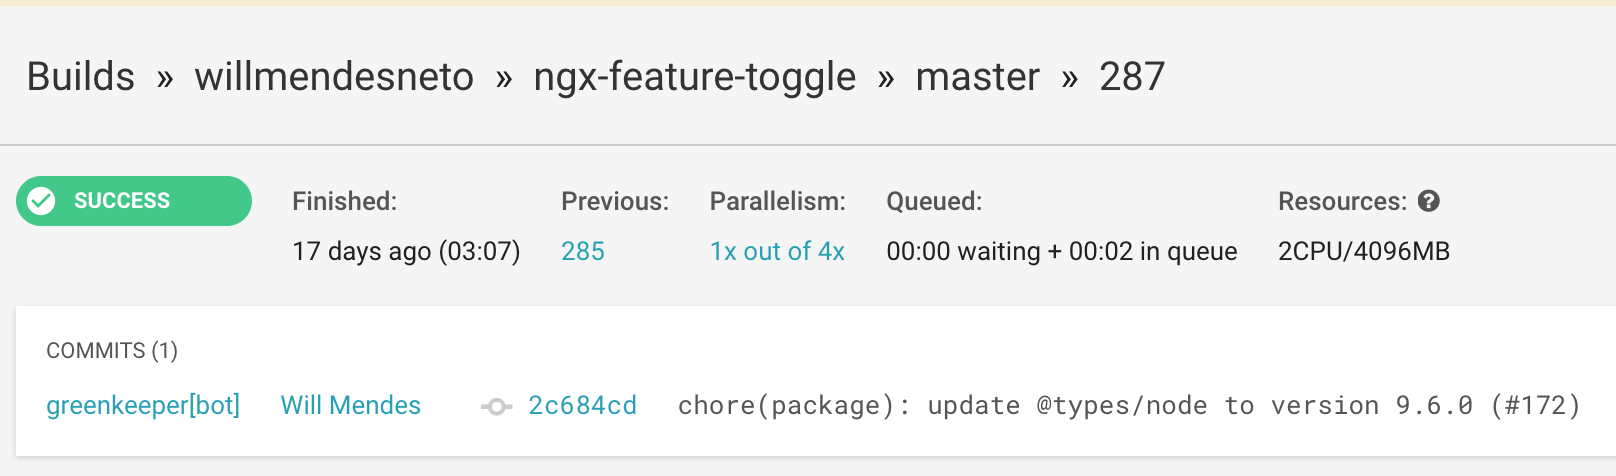Click the green SUCCESS status badge
The height and width of the screenshot is (476, 1616).
pos(134,201)
